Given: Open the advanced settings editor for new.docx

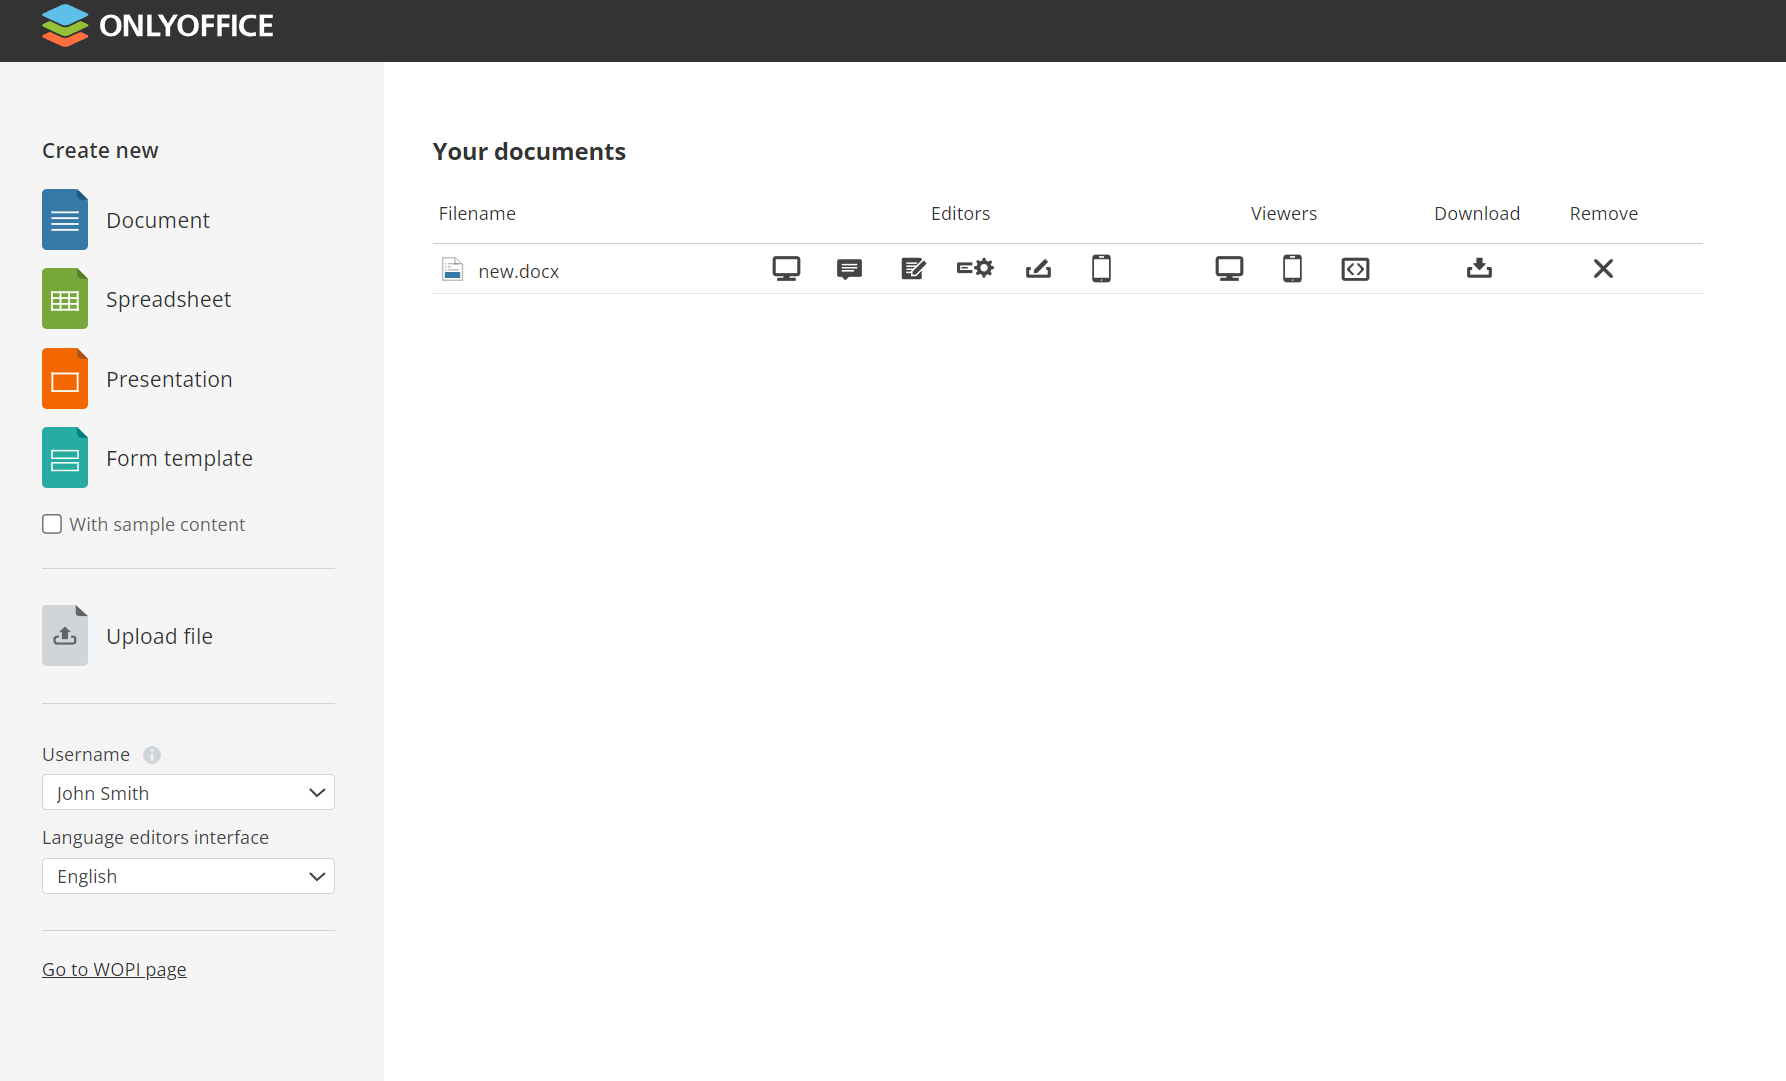Looking at the screenshot, I should click(974, 268).
